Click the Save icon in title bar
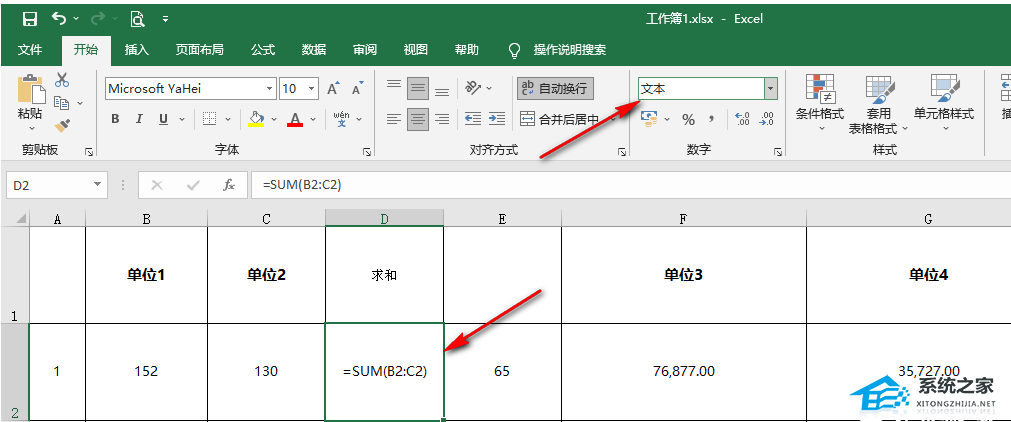The width and height of the screenshot is (1011, 422). 29,18
